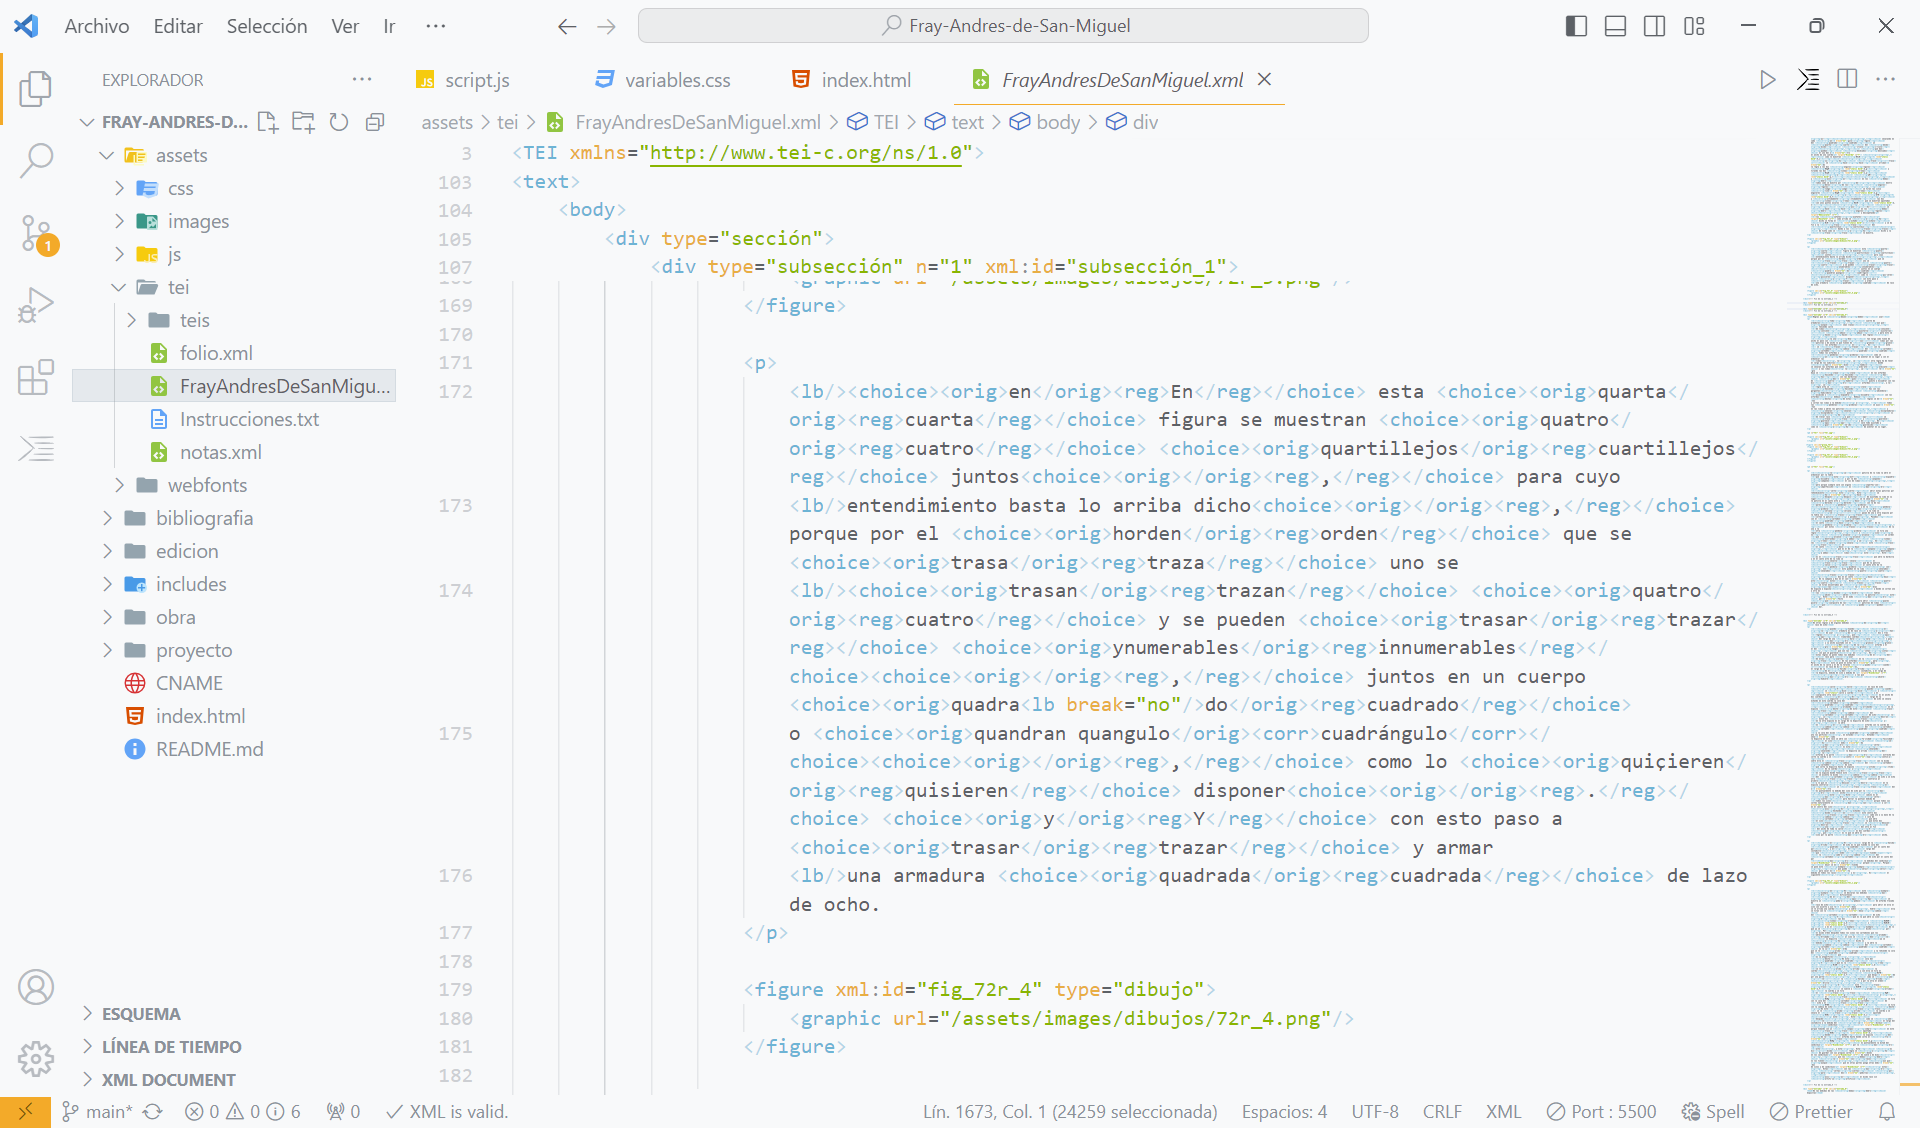The image size is (1920, 1128).
Task: Open remote window button in status bar
Action: point(25,1111)
